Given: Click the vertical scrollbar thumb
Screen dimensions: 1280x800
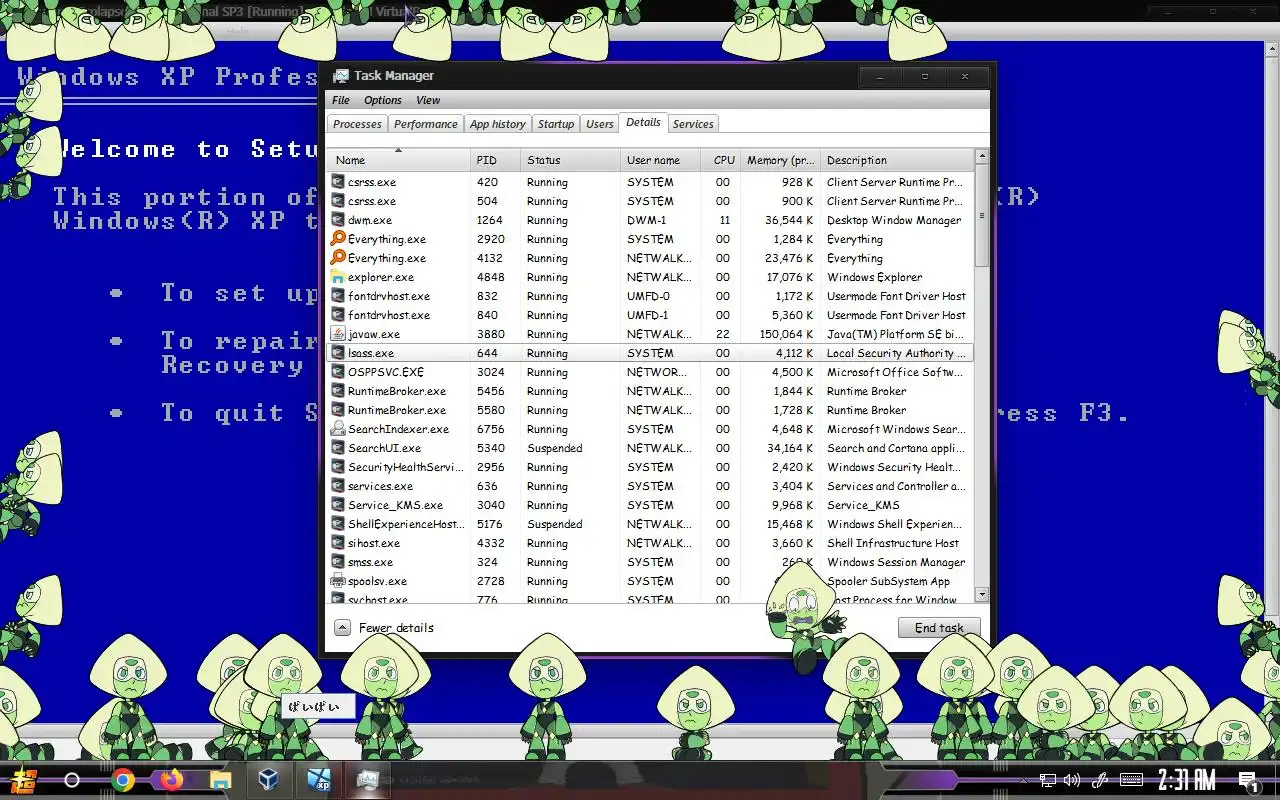Looking at the screenshot, I should (982, 215).
